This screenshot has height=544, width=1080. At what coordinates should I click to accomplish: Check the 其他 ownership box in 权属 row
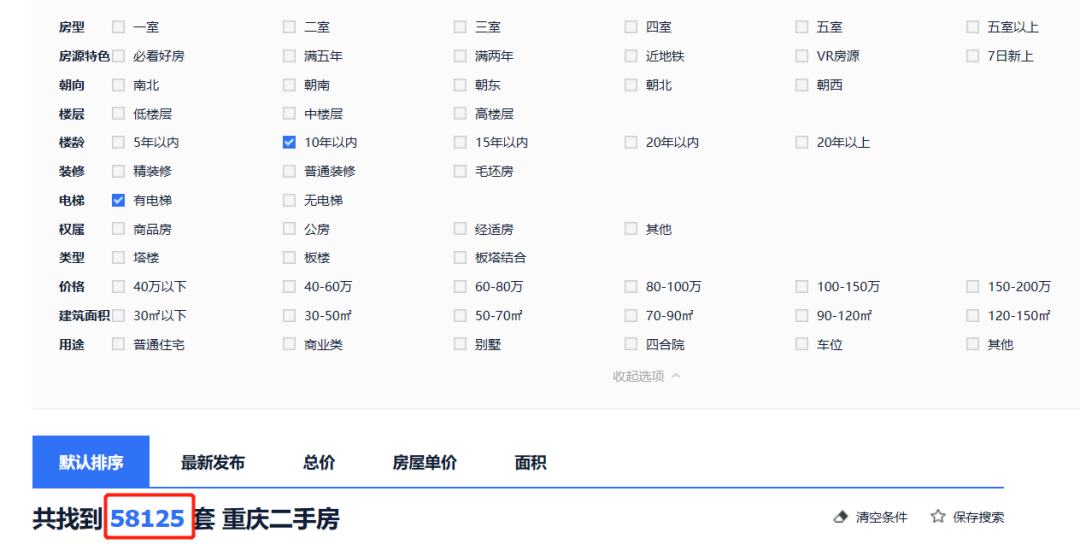(x=631, y=229)
